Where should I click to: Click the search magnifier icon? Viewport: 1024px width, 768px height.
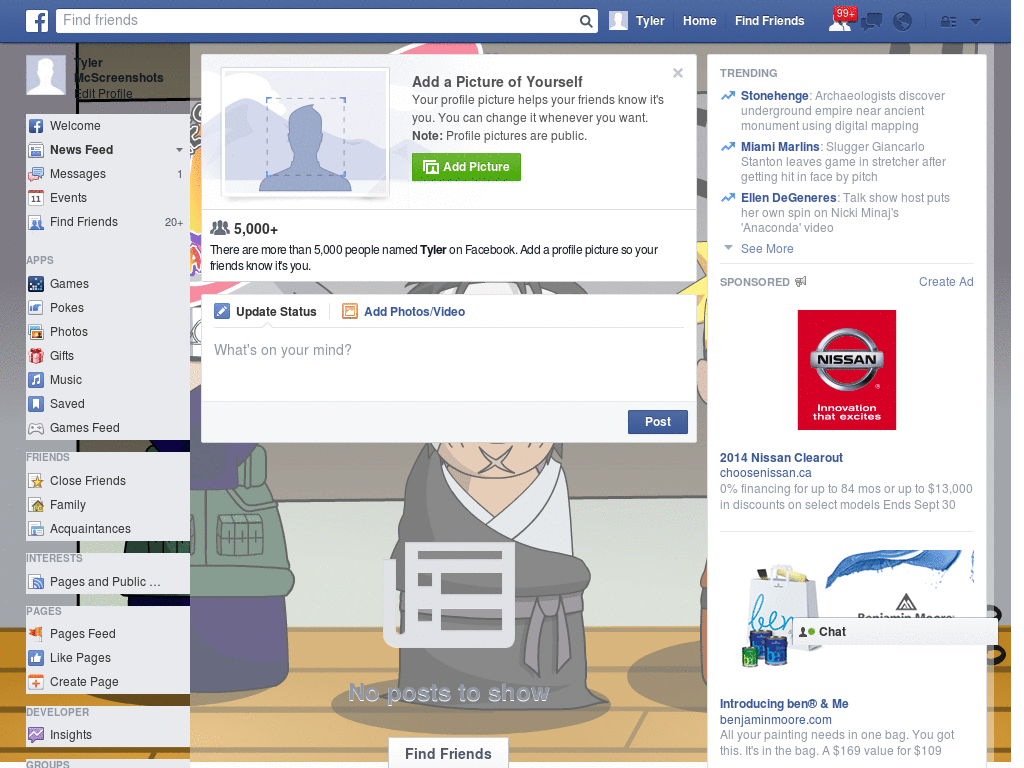click(586, 21)
